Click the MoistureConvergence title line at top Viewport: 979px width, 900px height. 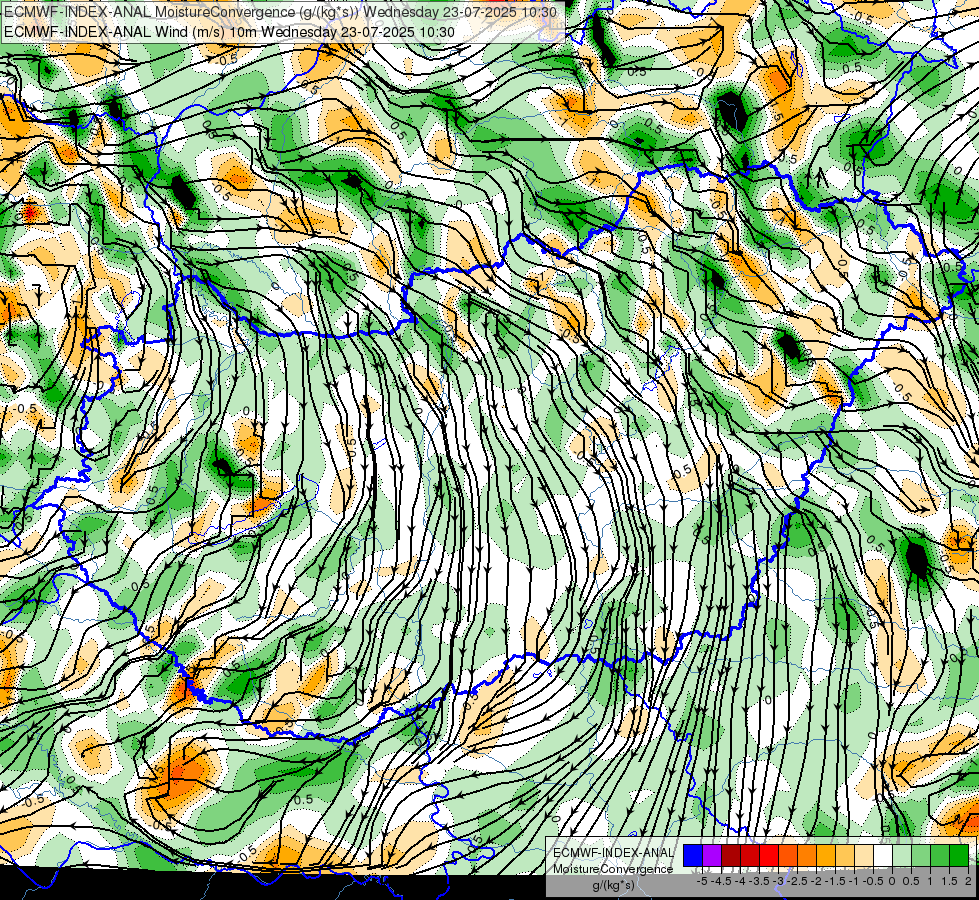click(x=280, y=12)
